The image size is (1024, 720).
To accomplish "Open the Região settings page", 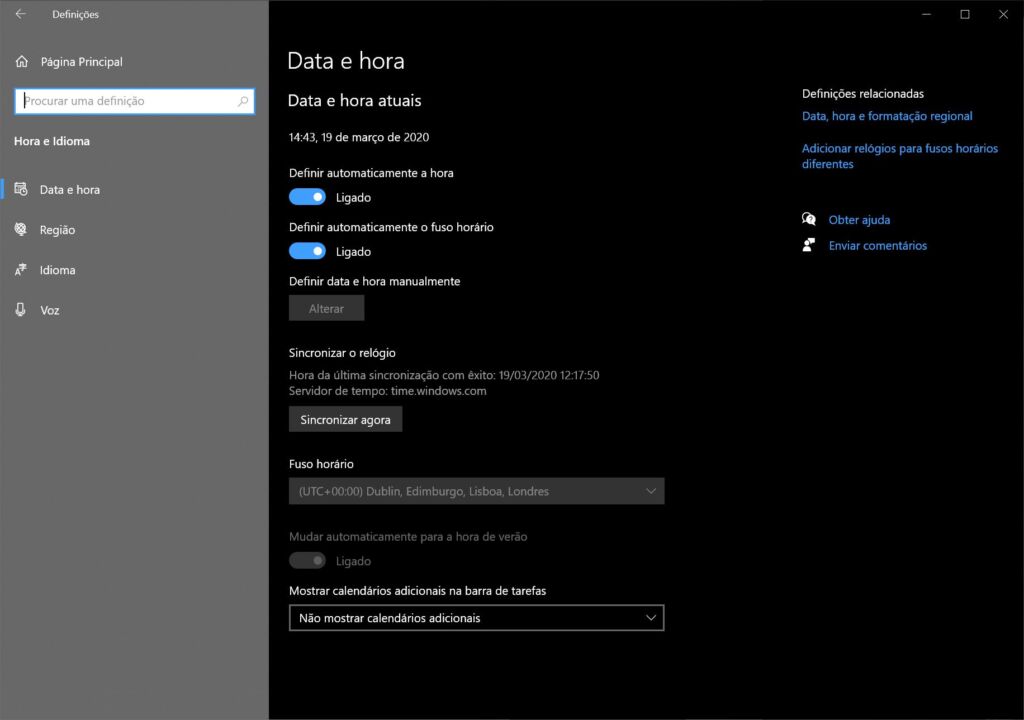I will pos(57,230).
